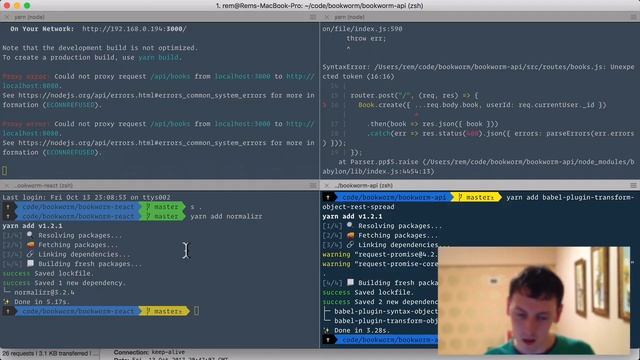Image resolution: width=640 pixels, height=360 pixels.
Task: Open the http://192.168.0.194:3000/ network URL
Action: tap(134, 29)
